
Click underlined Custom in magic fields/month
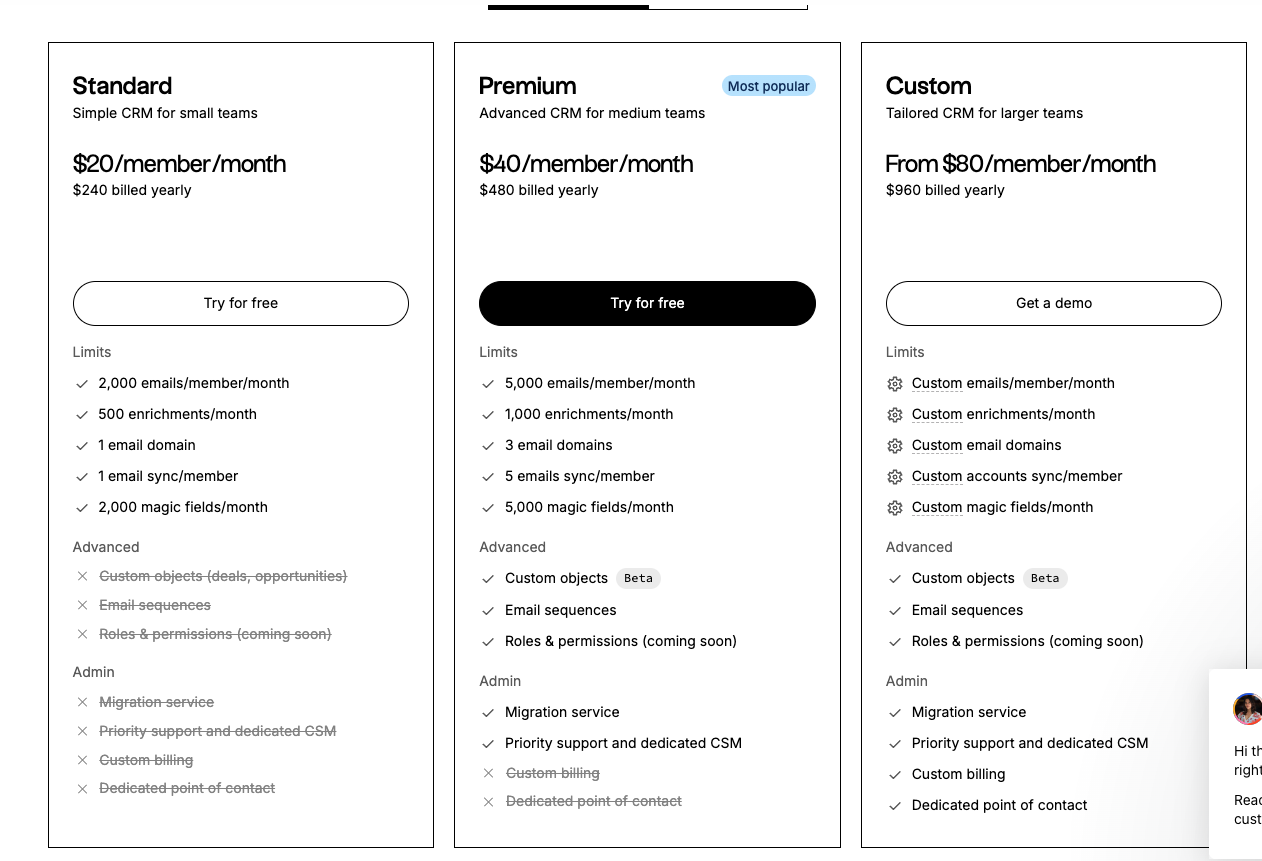937,507
